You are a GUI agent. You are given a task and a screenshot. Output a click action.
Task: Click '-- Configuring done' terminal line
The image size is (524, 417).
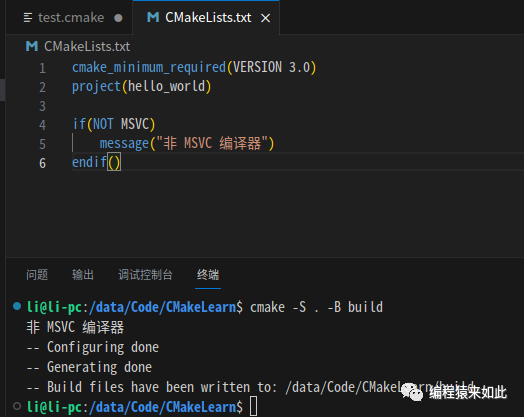(x=93, y=348)
